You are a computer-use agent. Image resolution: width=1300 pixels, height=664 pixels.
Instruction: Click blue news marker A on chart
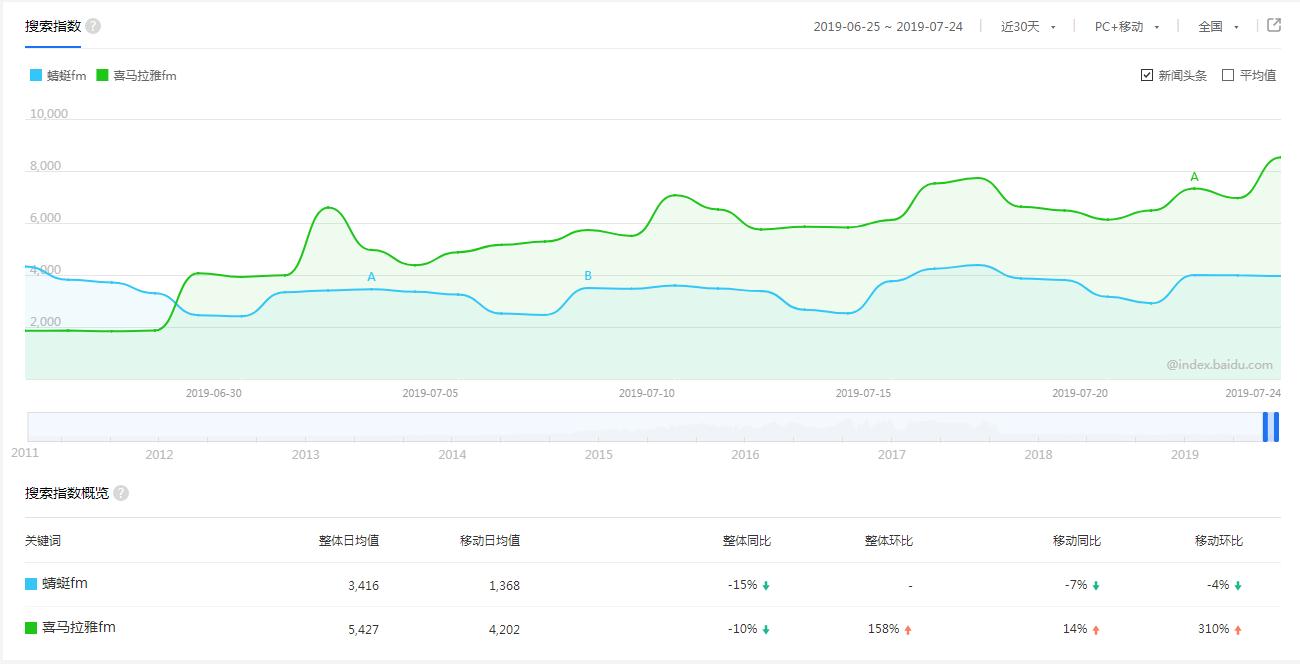[x=371, y=277]
